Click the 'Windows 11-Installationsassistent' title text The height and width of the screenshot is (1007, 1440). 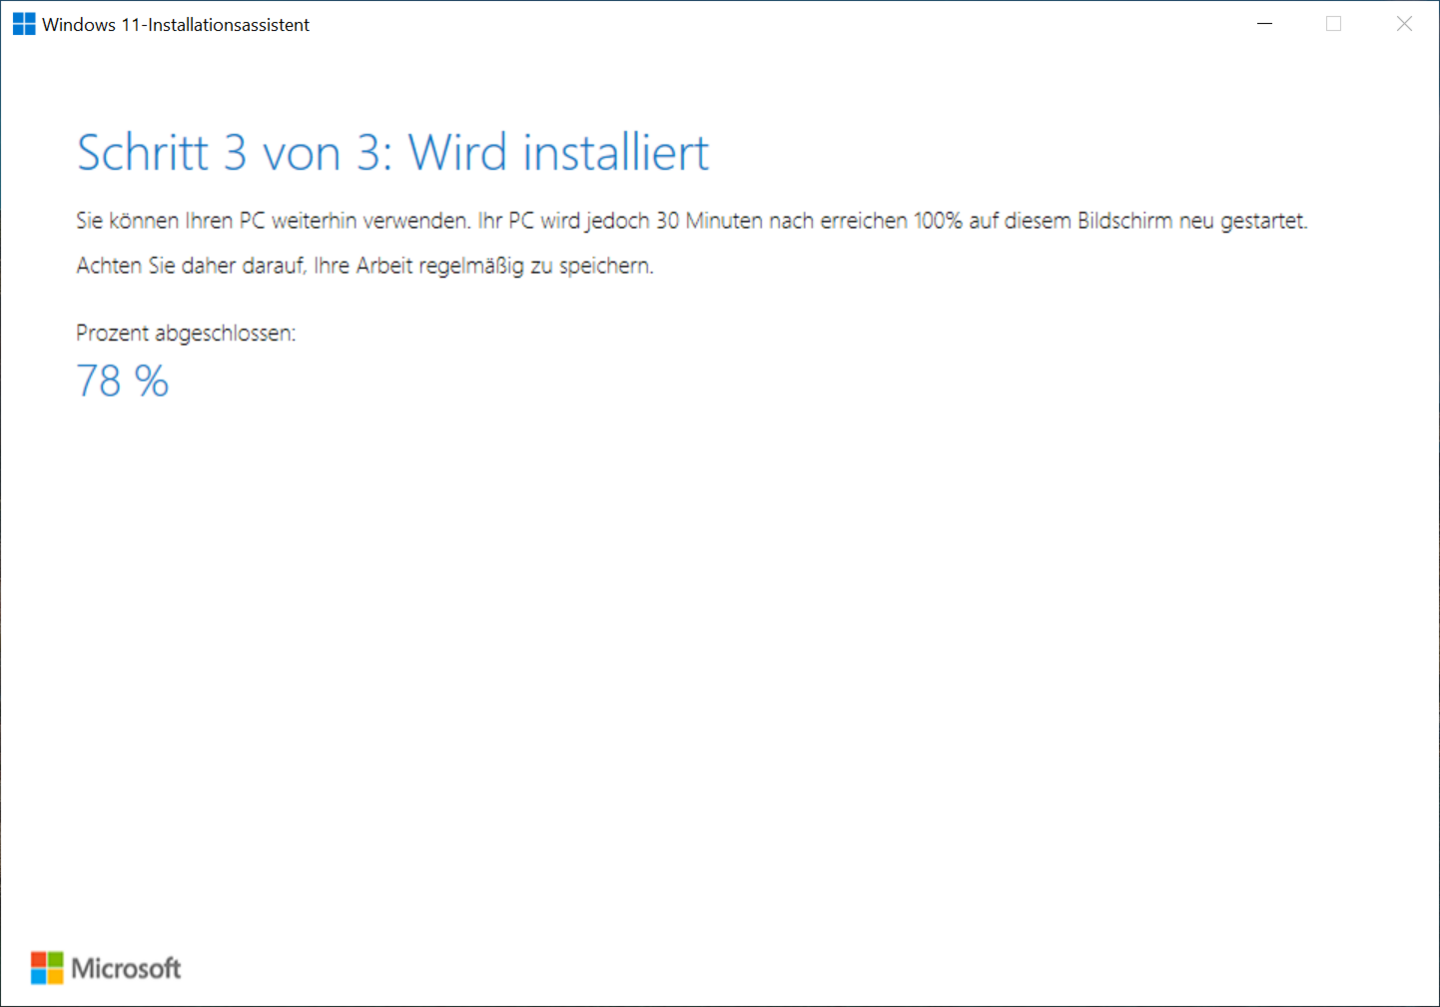[x=176, y=25]
